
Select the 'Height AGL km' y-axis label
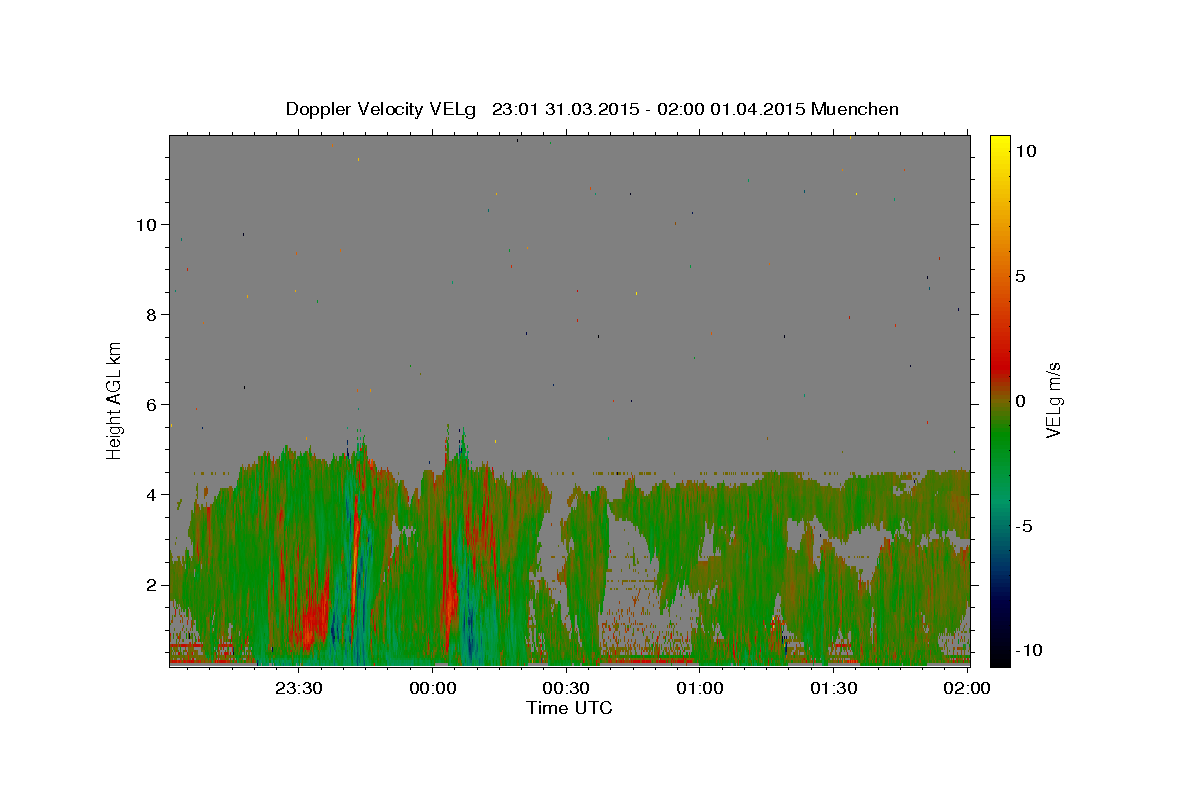pyautogui.click(x=115, y=400)
